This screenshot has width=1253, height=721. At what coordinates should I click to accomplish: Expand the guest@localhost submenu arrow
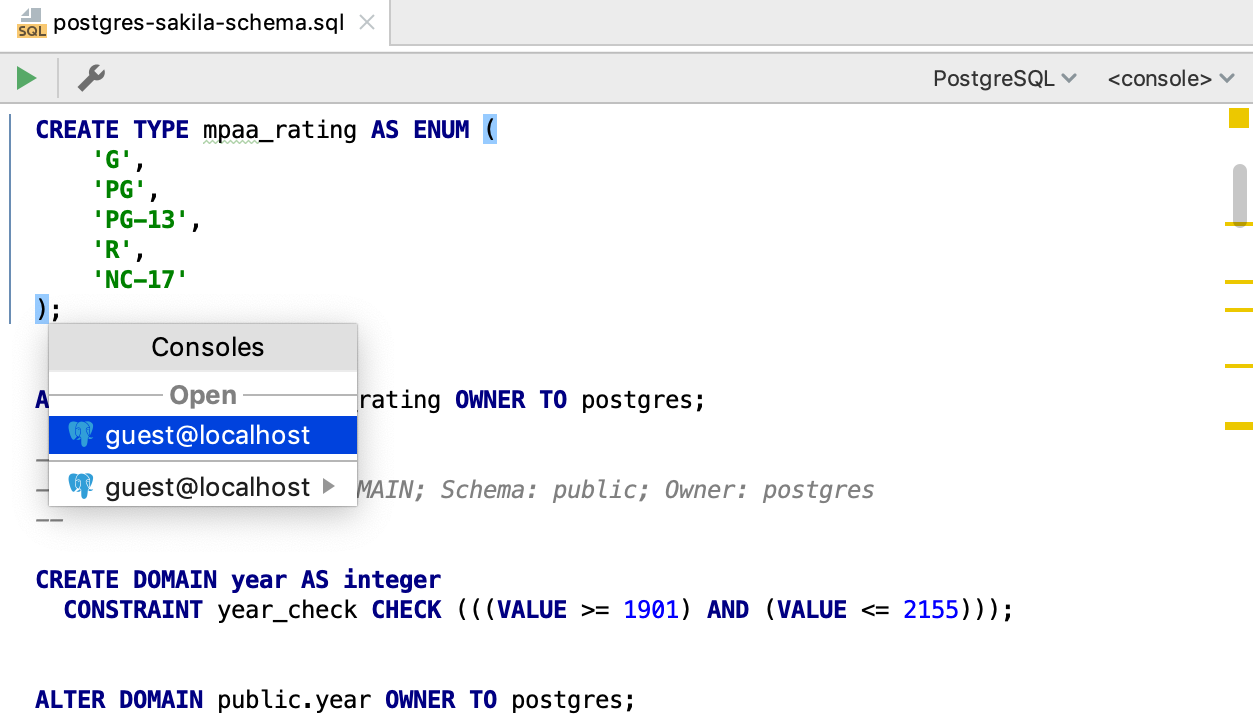click(x=329, y=487)
